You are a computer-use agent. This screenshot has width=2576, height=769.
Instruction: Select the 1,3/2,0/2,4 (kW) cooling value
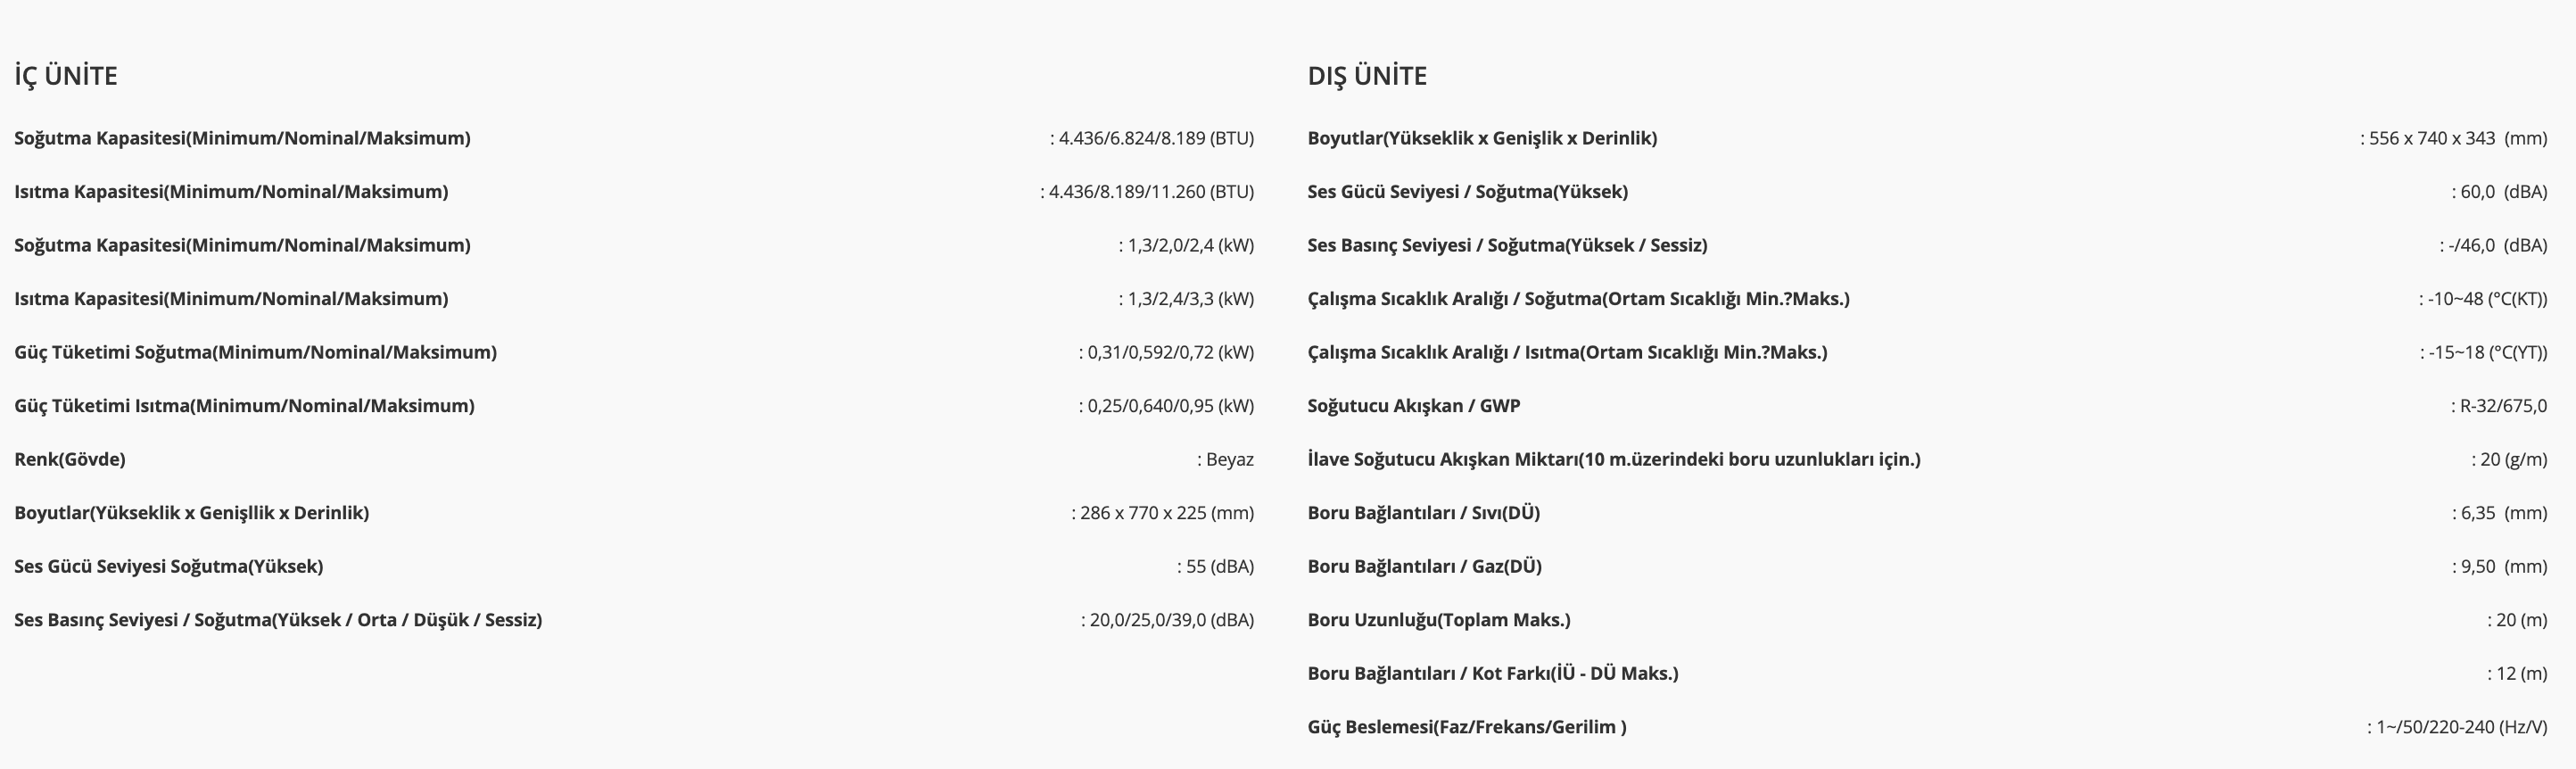pyautogui.click(x=1189, y=245)
